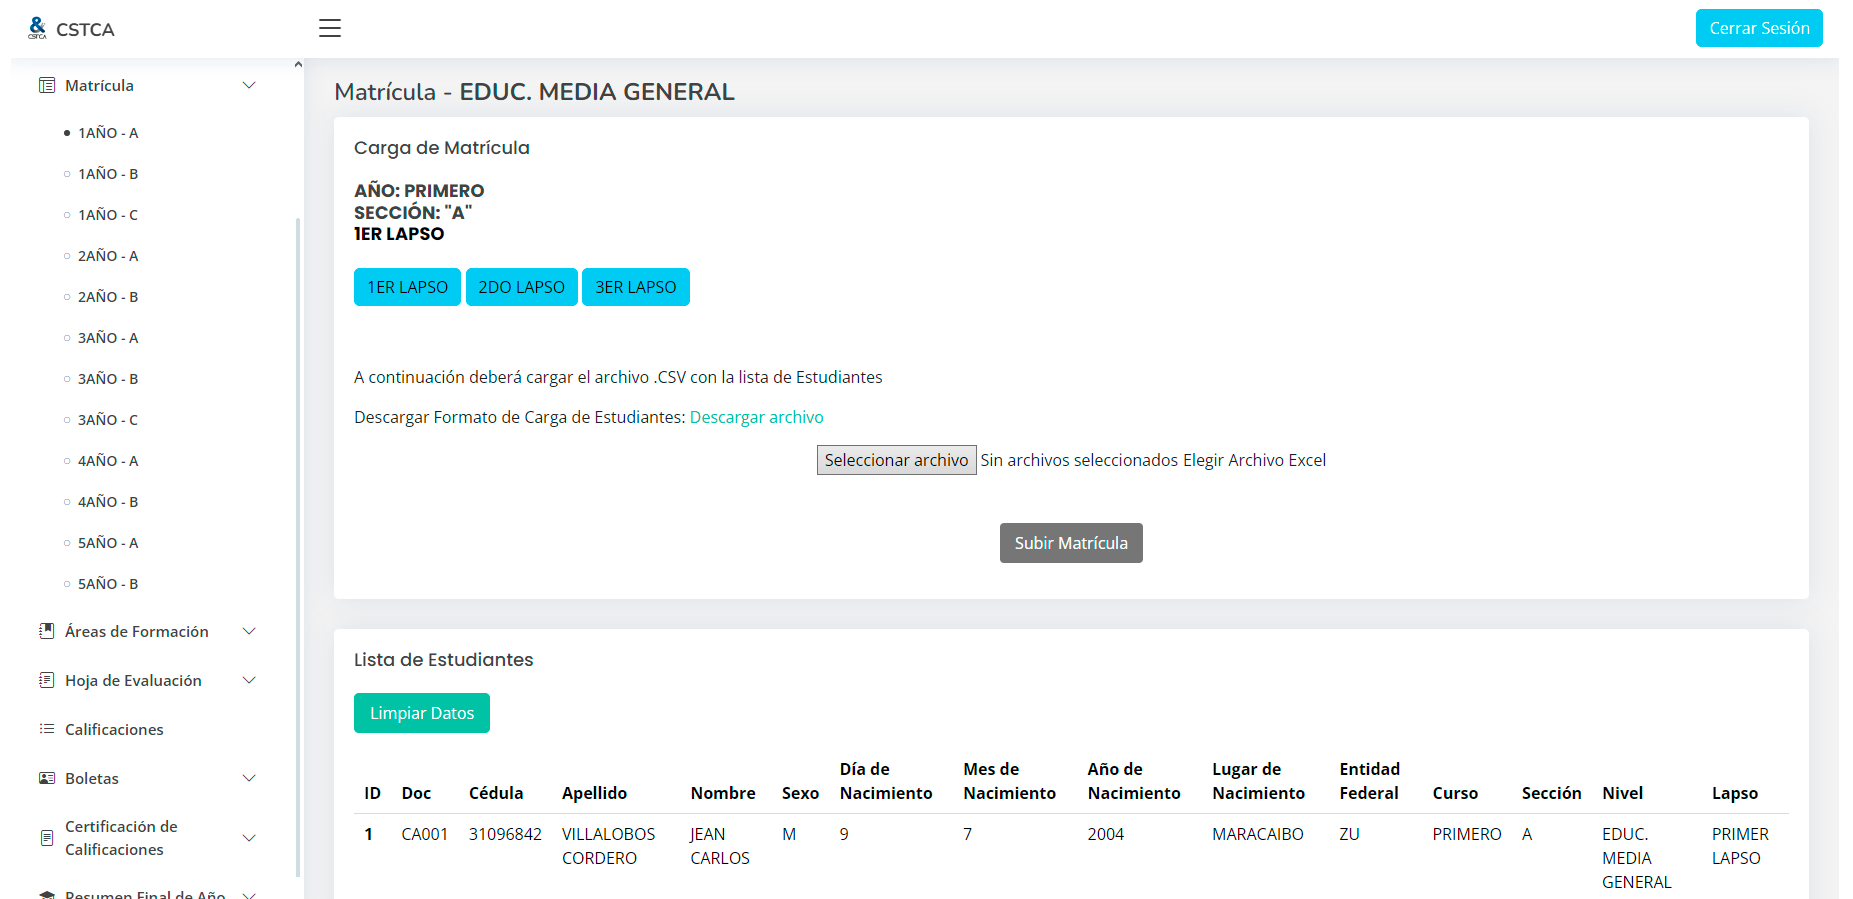This screenshot has width=1853, height=899.
Task: Open 2AÑO - A section
Action: (108, 256)
